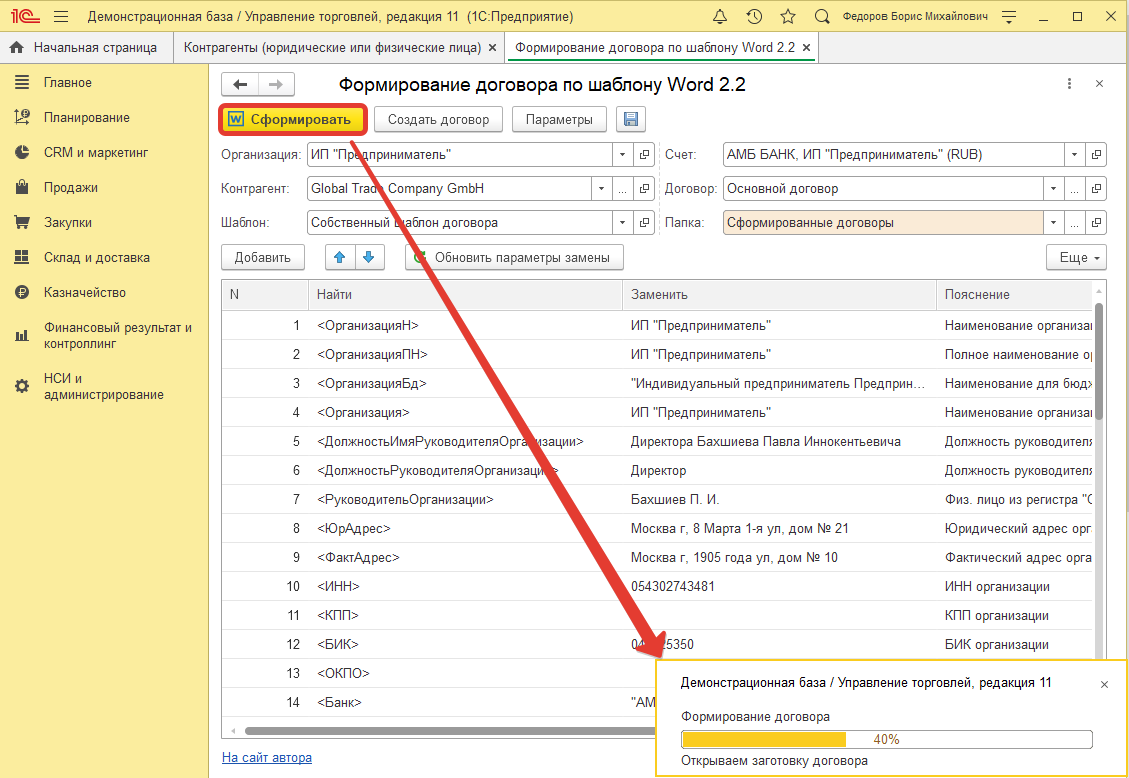Expand the Организация dropdown list
This screenshot has height=778, width=1129.
pos(623,155)
